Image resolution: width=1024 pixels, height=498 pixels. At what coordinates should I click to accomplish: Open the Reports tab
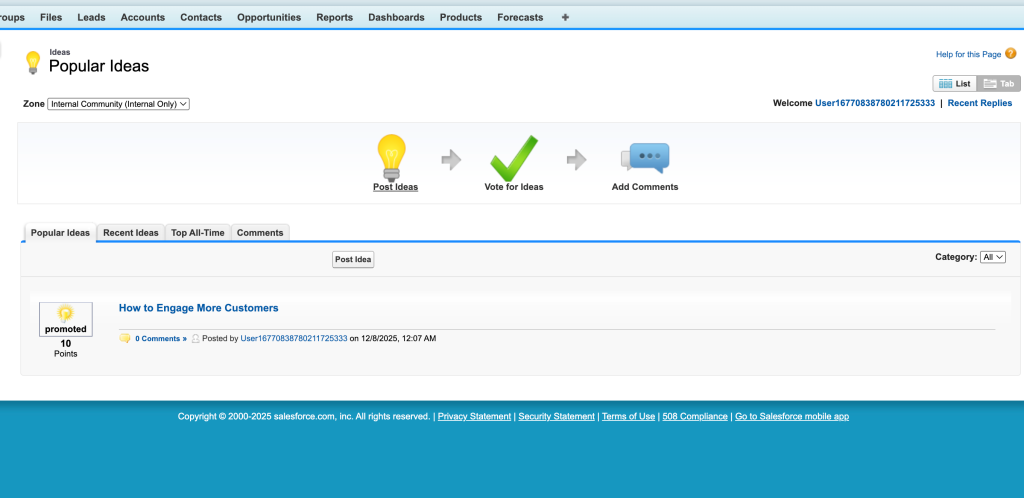point(335,18)
